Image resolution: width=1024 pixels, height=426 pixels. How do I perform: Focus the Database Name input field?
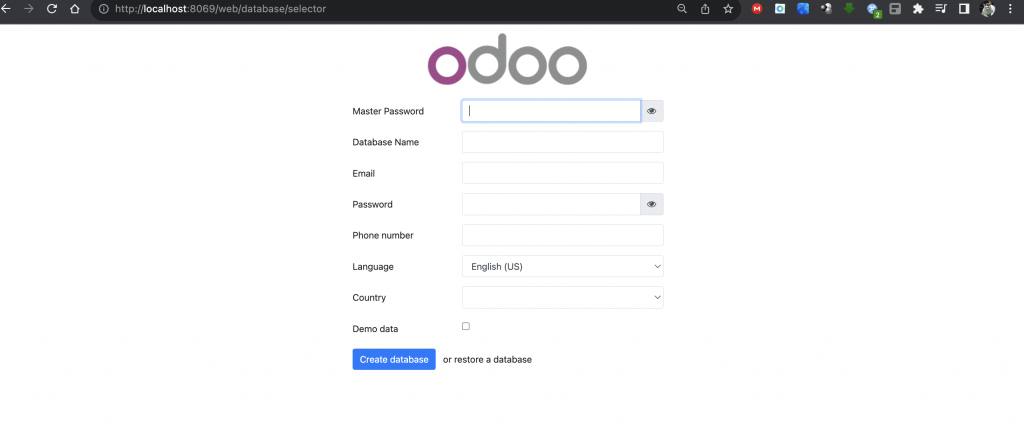562,142
